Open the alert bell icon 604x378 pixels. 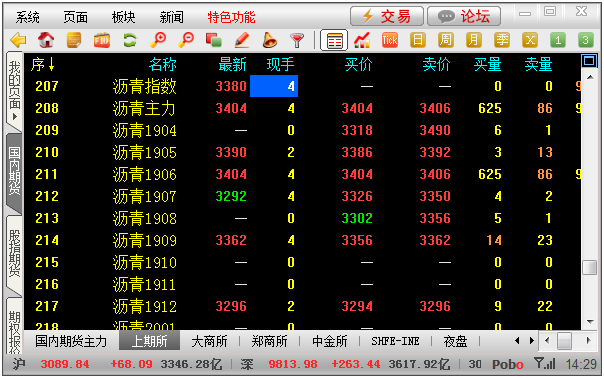(269, 40)
